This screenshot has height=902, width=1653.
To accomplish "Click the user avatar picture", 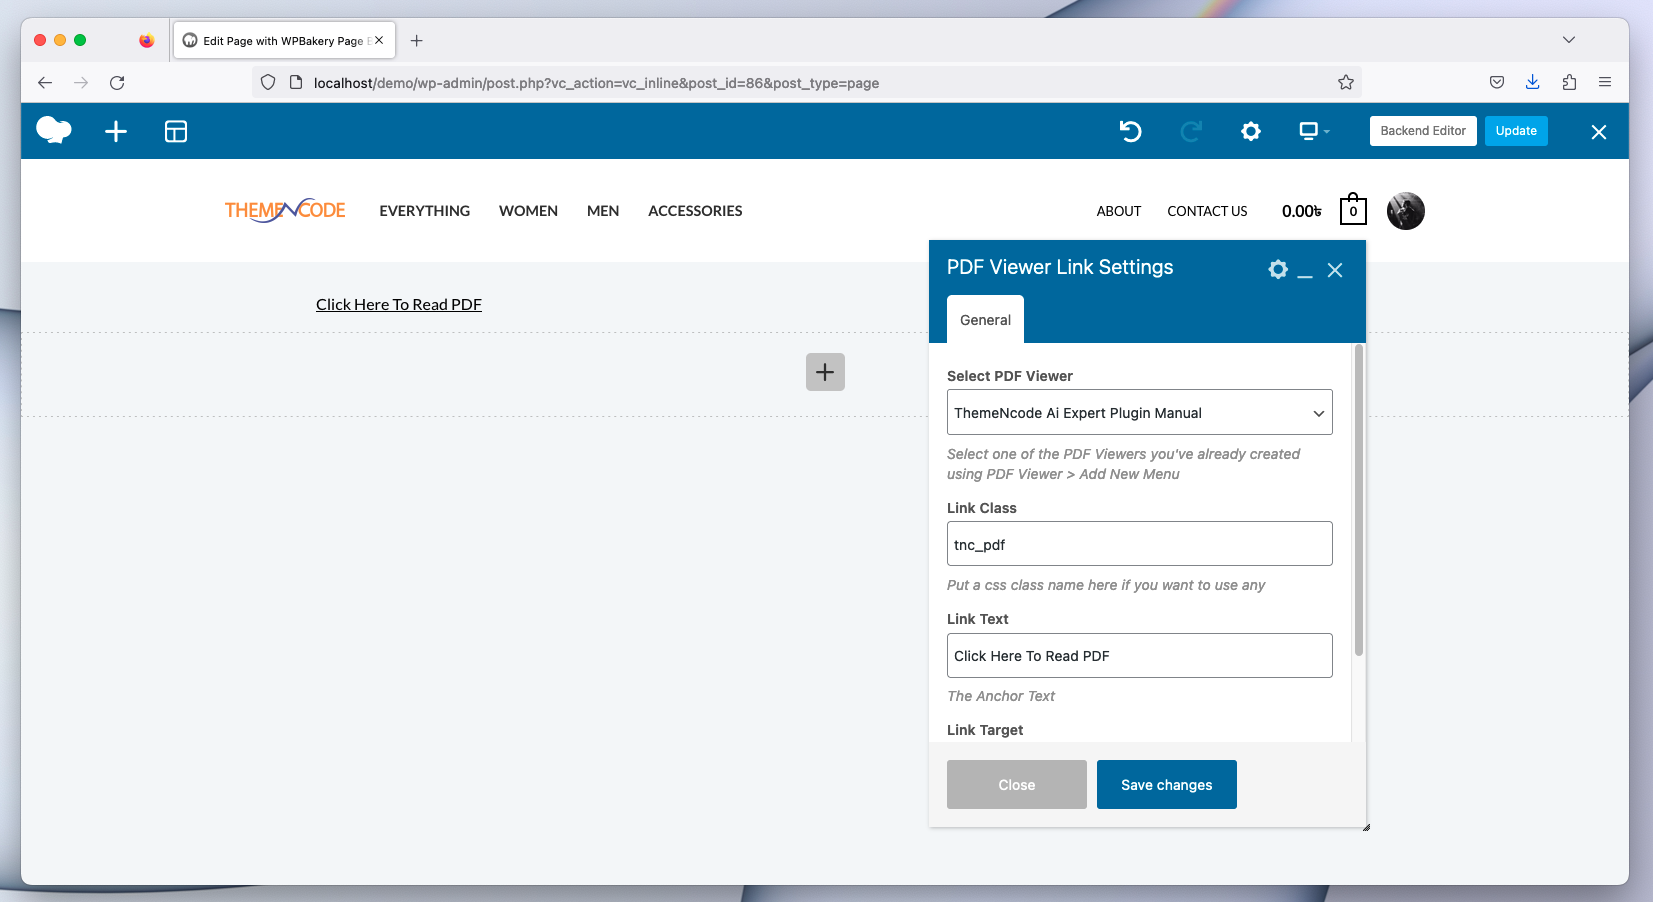I will coord(1406,211).
